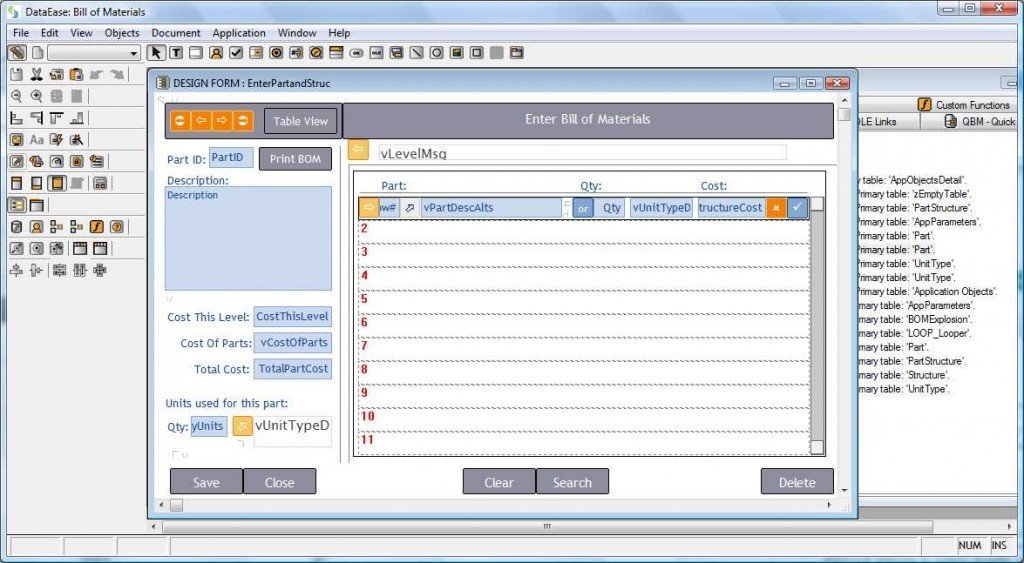Click the Close button on form

[280, 482]
